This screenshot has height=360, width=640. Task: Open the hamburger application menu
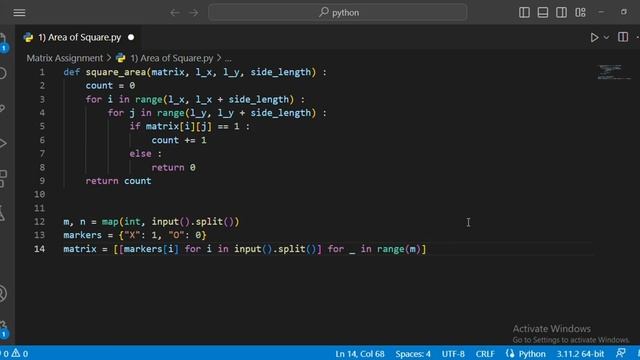[x=19, y=13]
